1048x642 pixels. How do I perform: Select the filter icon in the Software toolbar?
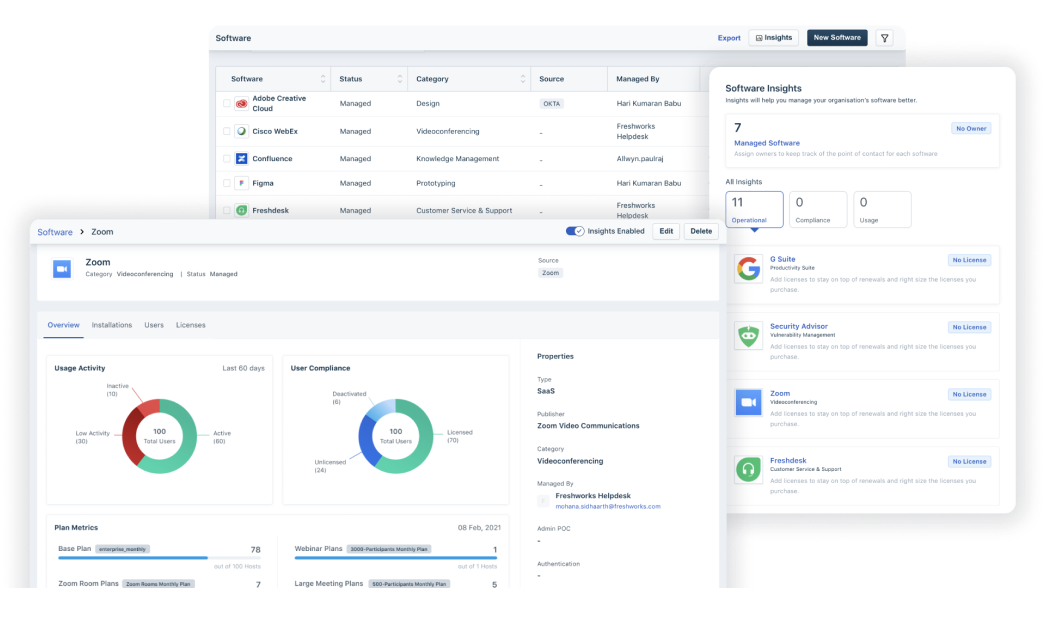(884, 37)
